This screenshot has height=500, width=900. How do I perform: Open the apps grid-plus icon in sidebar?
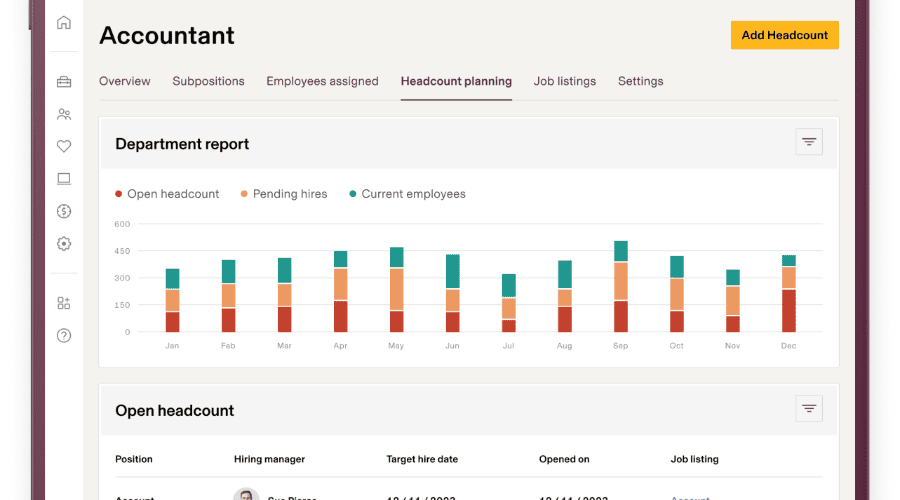point(64,303)
